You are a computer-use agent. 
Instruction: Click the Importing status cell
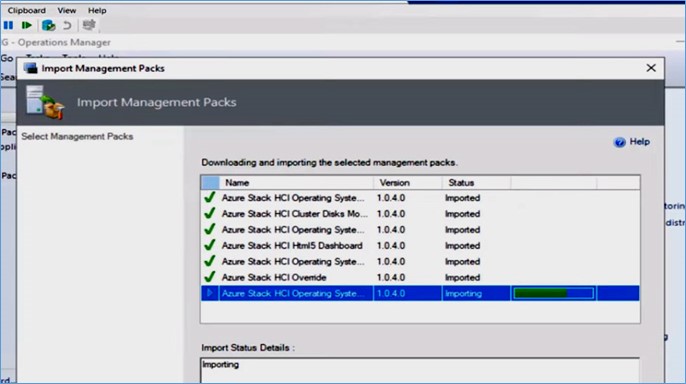click(x=463, y=293)
